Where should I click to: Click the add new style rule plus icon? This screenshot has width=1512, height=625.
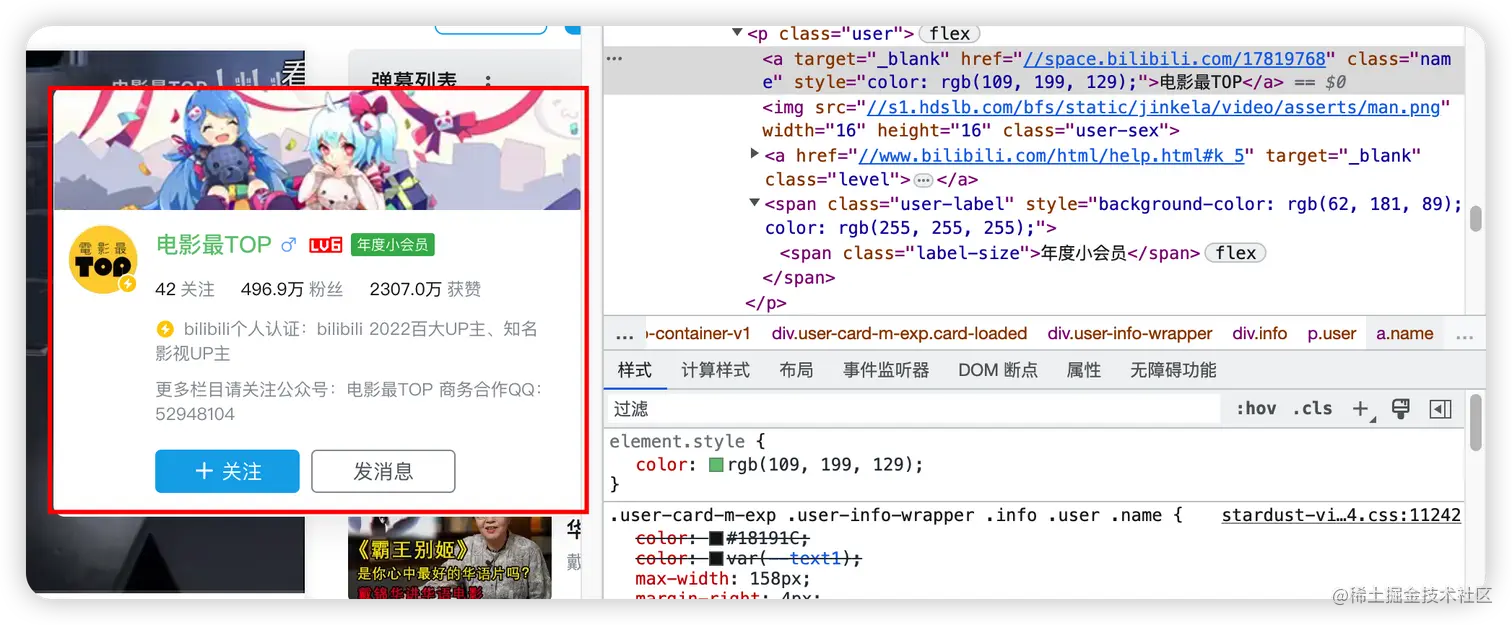tap(1361, 408)
